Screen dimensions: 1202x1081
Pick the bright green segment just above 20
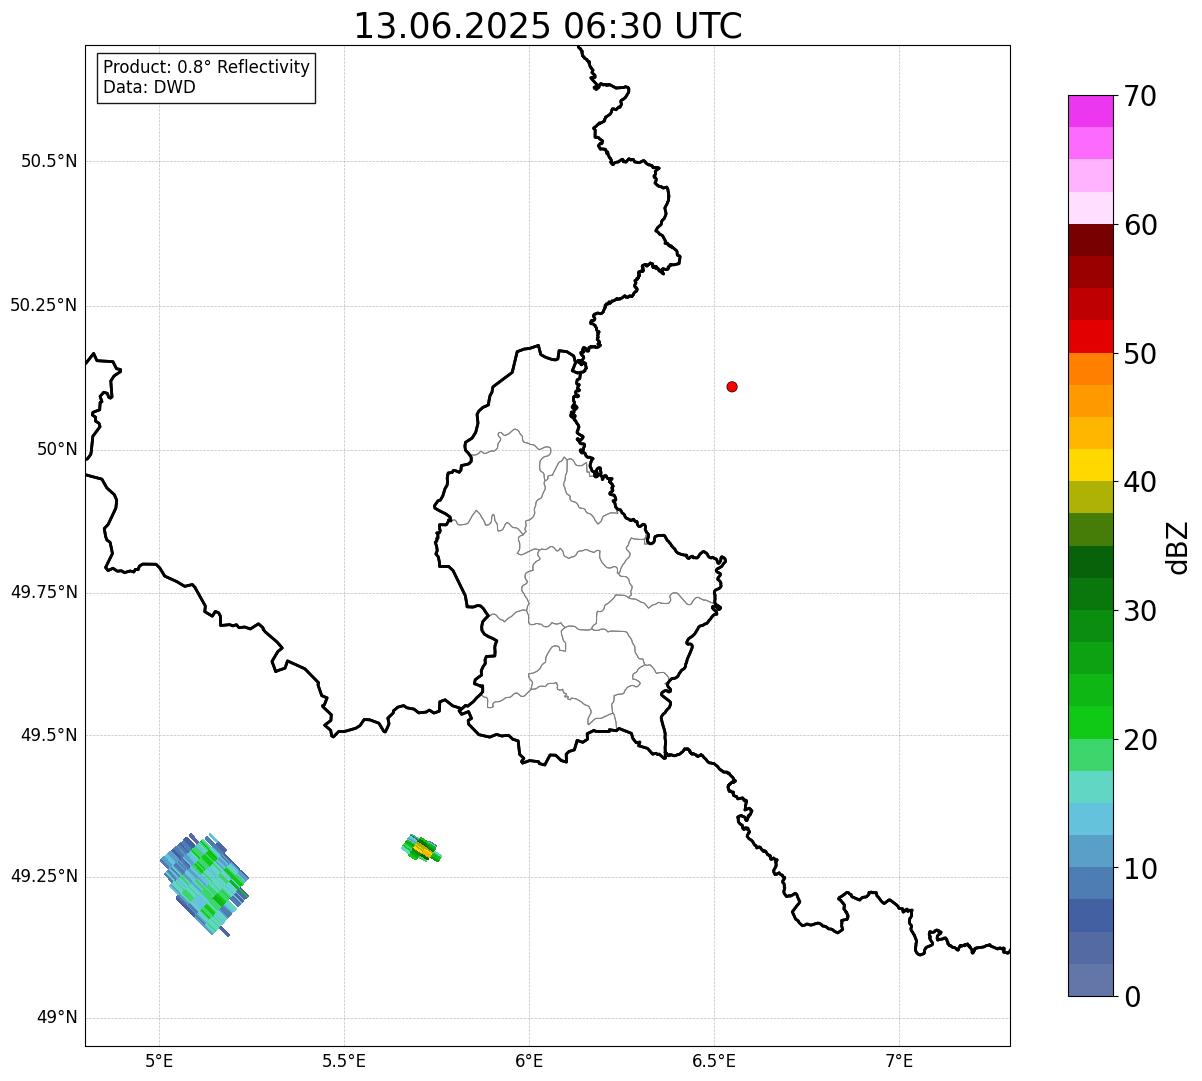1090,723
